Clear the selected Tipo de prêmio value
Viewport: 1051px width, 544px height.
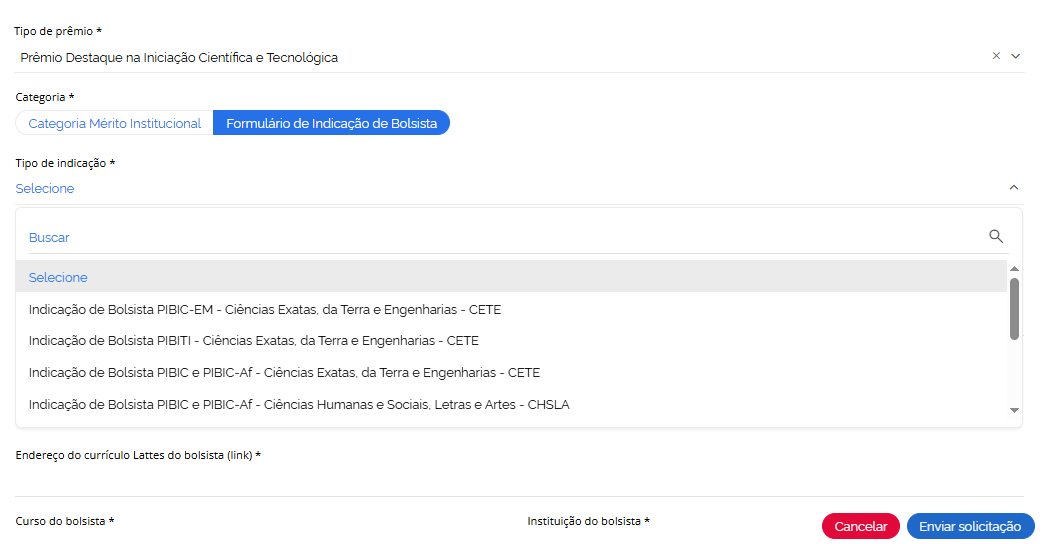point(996,57)
